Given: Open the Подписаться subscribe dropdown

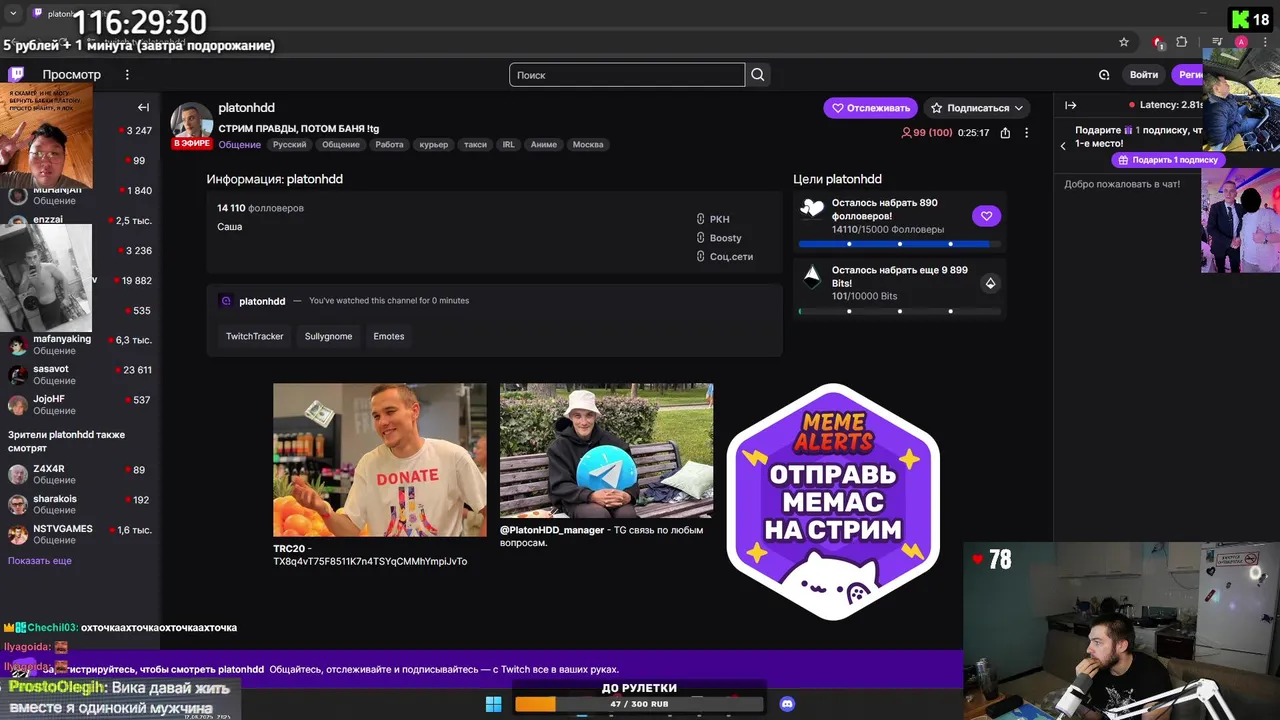Looking at the screenshot, I should pos(977,108).
